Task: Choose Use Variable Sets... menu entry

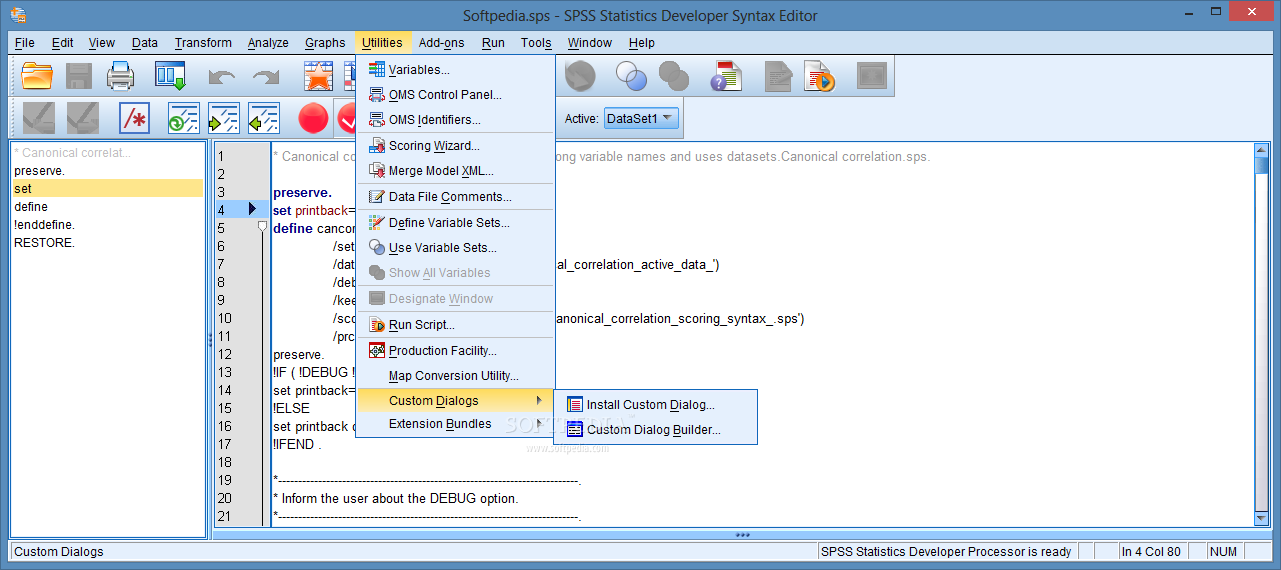Action: click(455, 247)
